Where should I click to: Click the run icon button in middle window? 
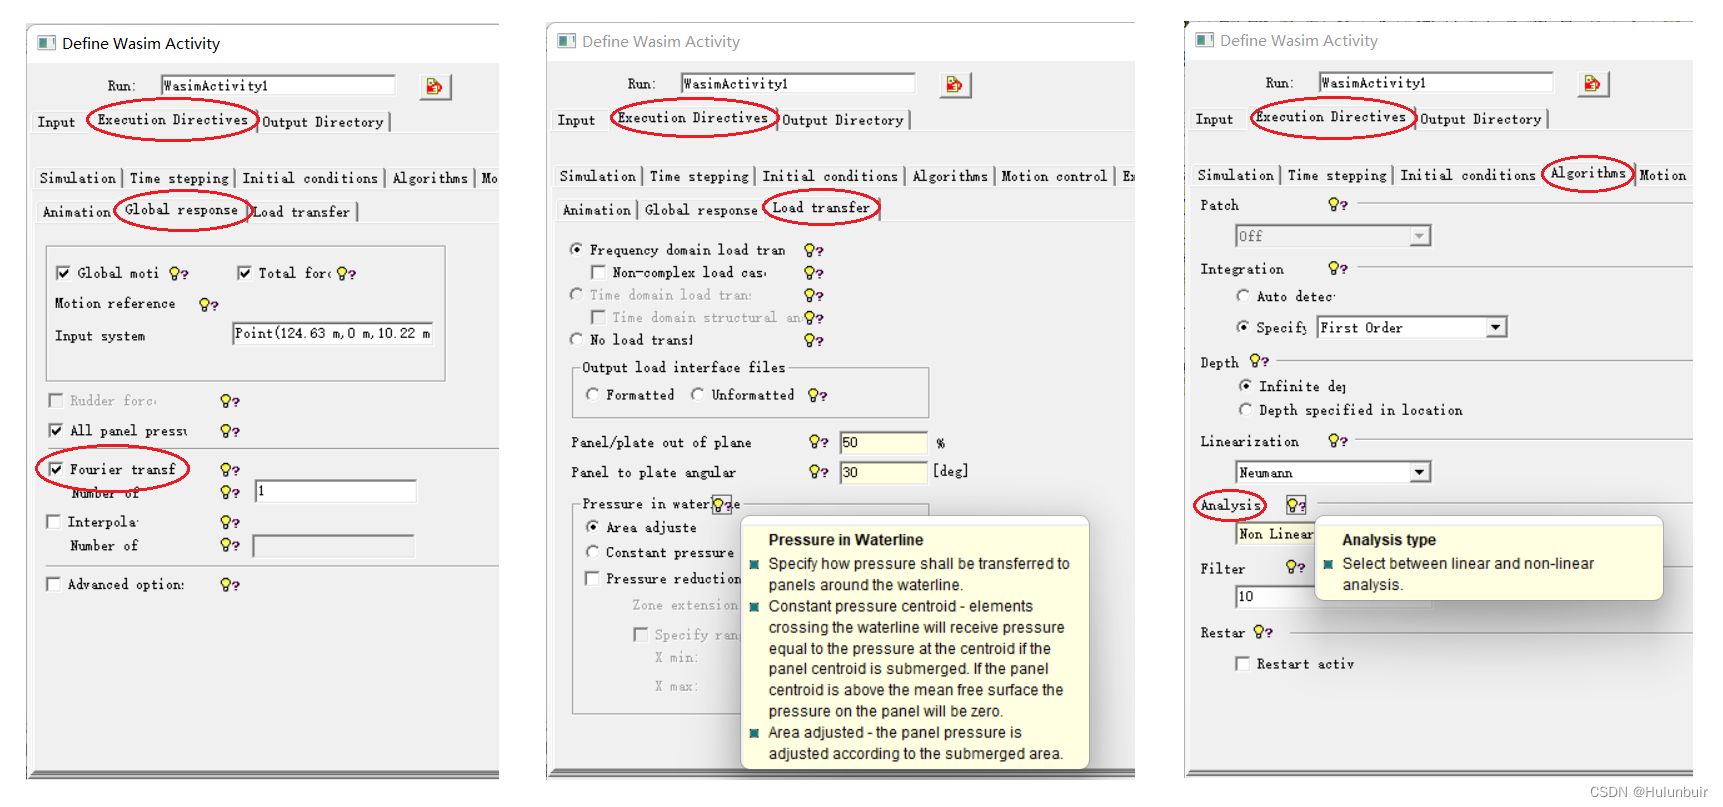pyautogui.click(x=955, y=85)
